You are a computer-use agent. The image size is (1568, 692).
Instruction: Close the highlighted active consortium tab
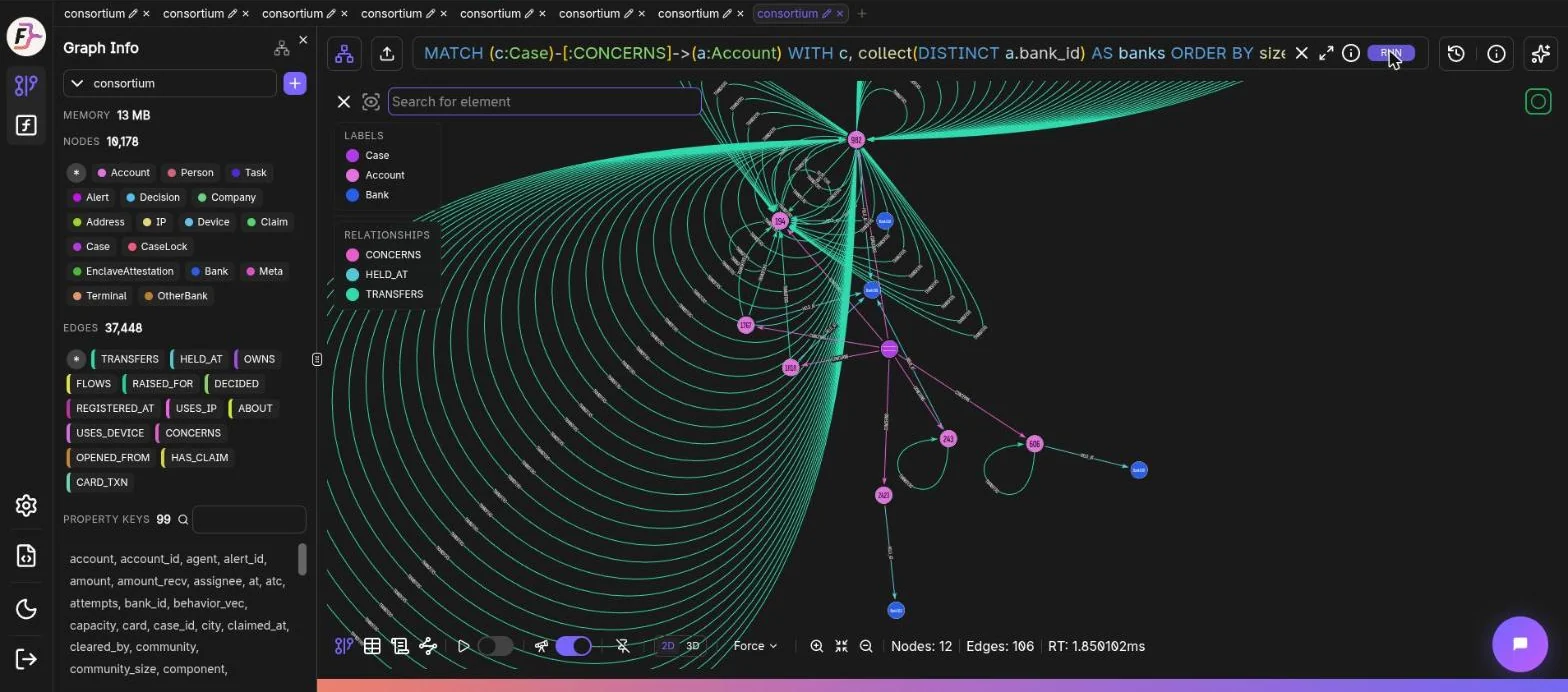point(840,14)
